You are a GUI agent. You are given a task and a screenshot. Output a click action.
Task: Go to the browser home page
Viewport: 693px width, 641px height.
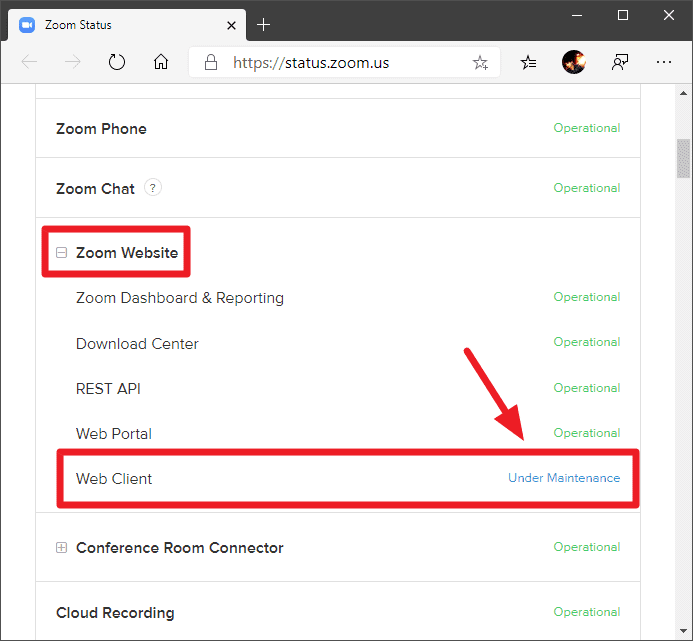(161, 62)
